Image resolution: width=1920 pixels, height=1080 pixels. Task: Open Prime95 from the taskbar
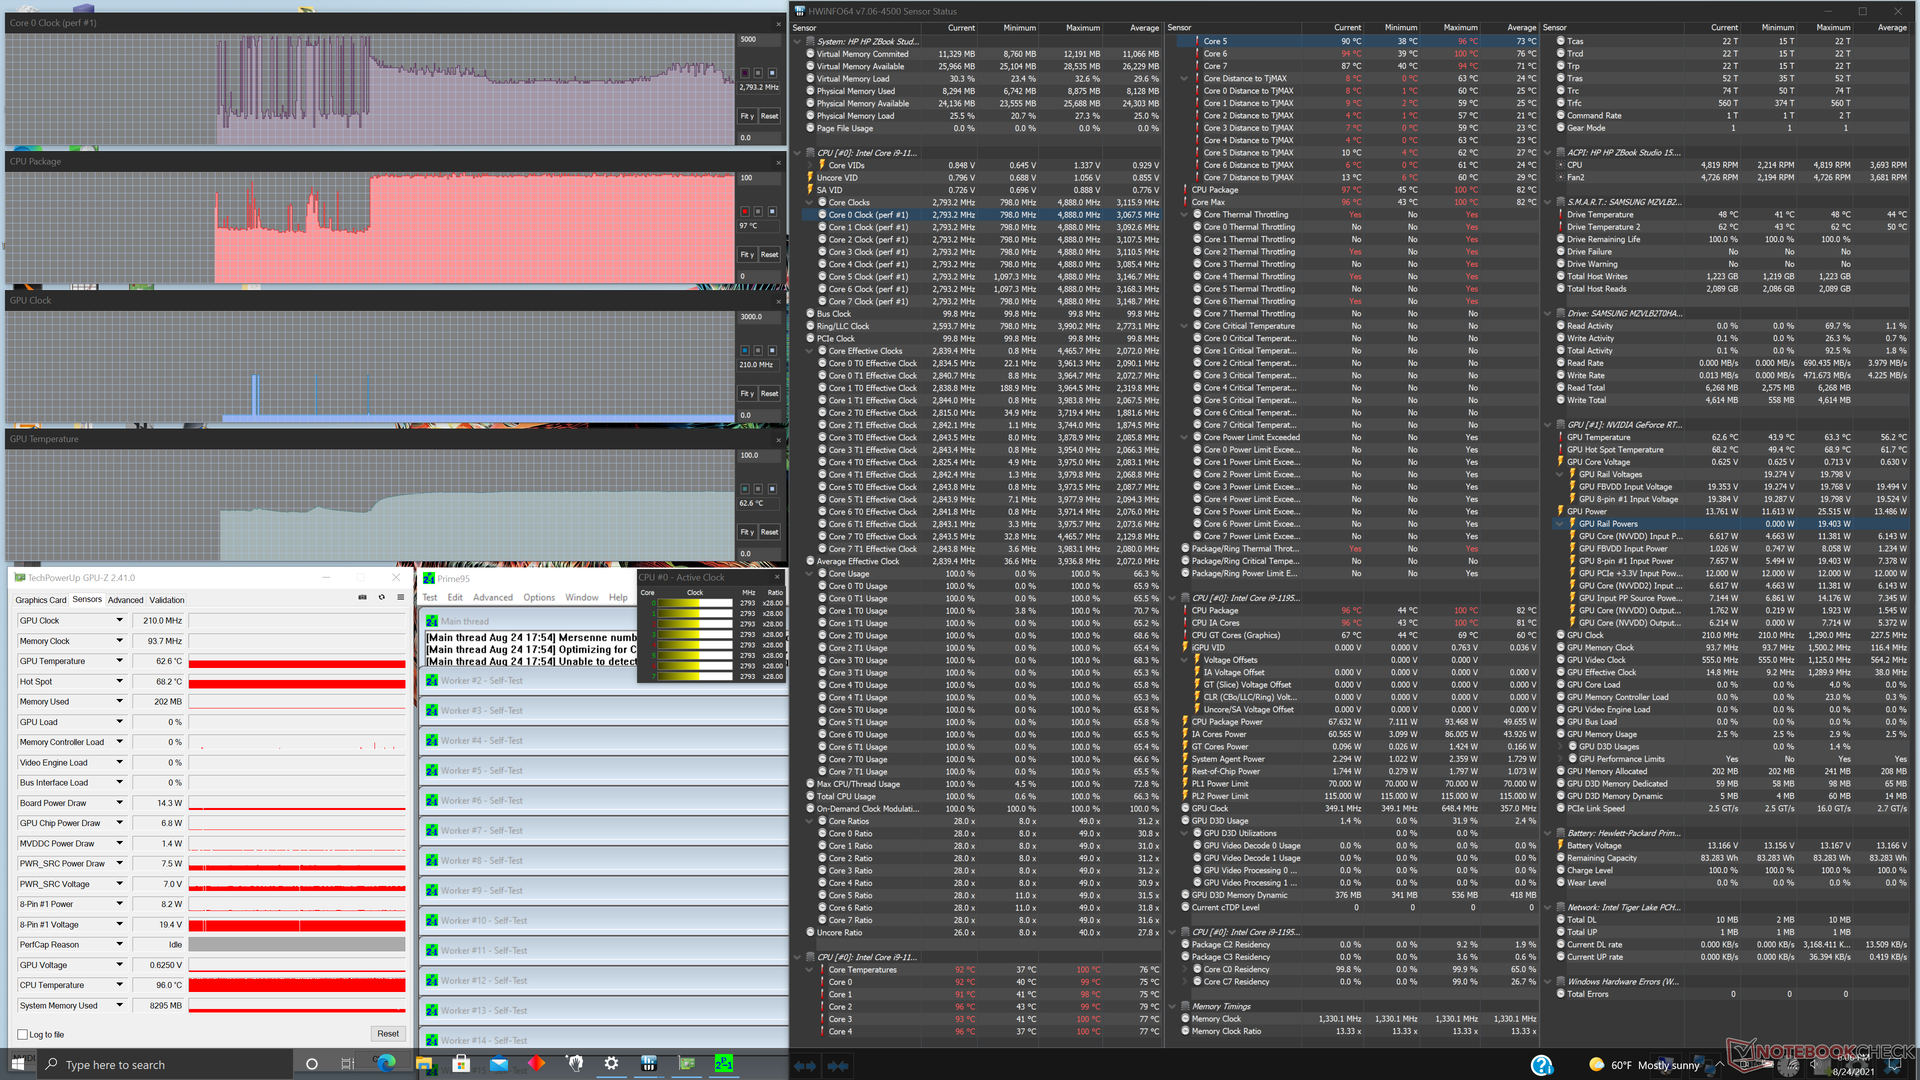click(x=724, y=1063)
